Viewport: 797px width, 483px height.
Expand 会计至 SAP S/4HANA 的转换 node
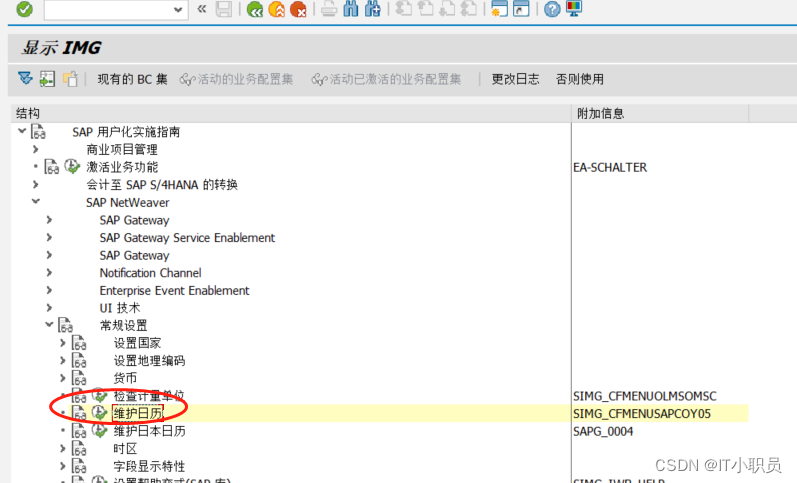coord(35,184)
